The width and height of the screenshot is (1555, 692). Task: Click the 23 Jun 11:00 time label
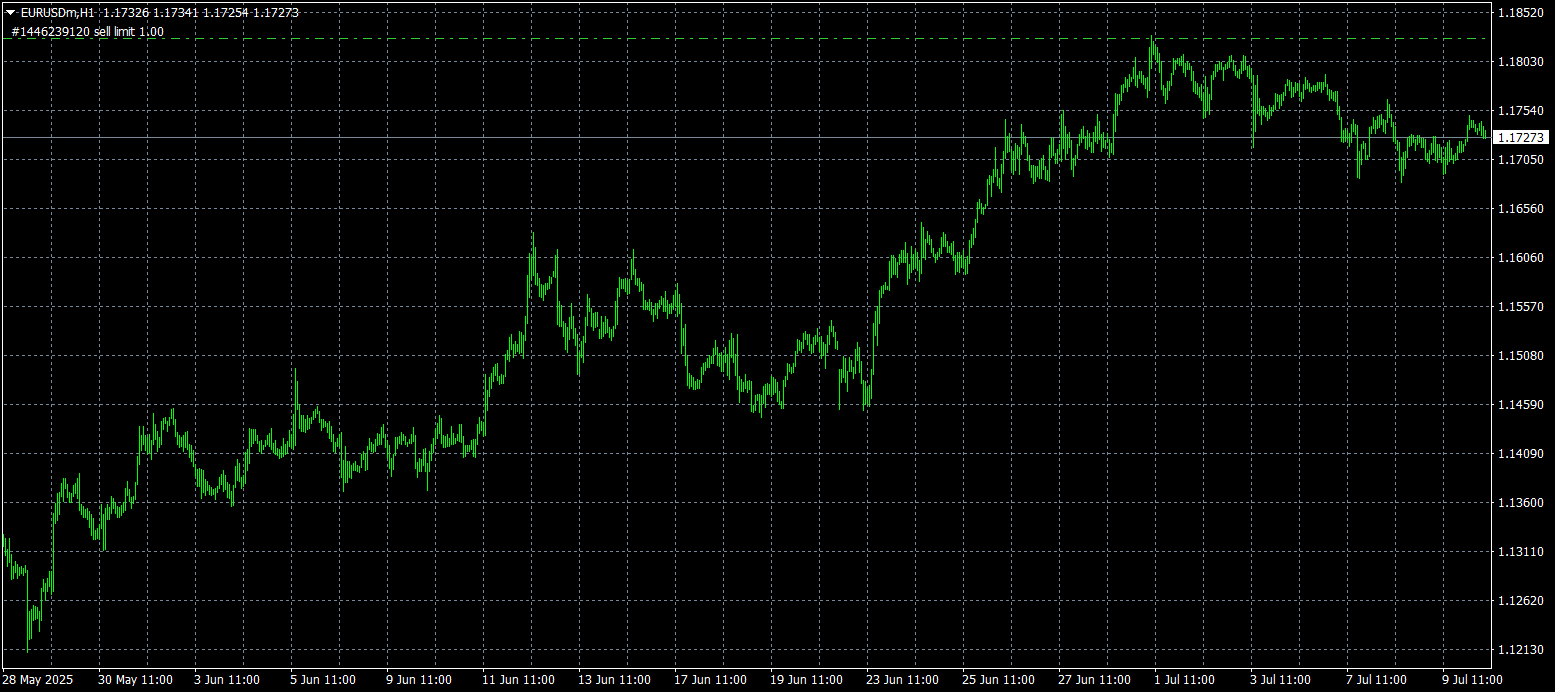902,680
